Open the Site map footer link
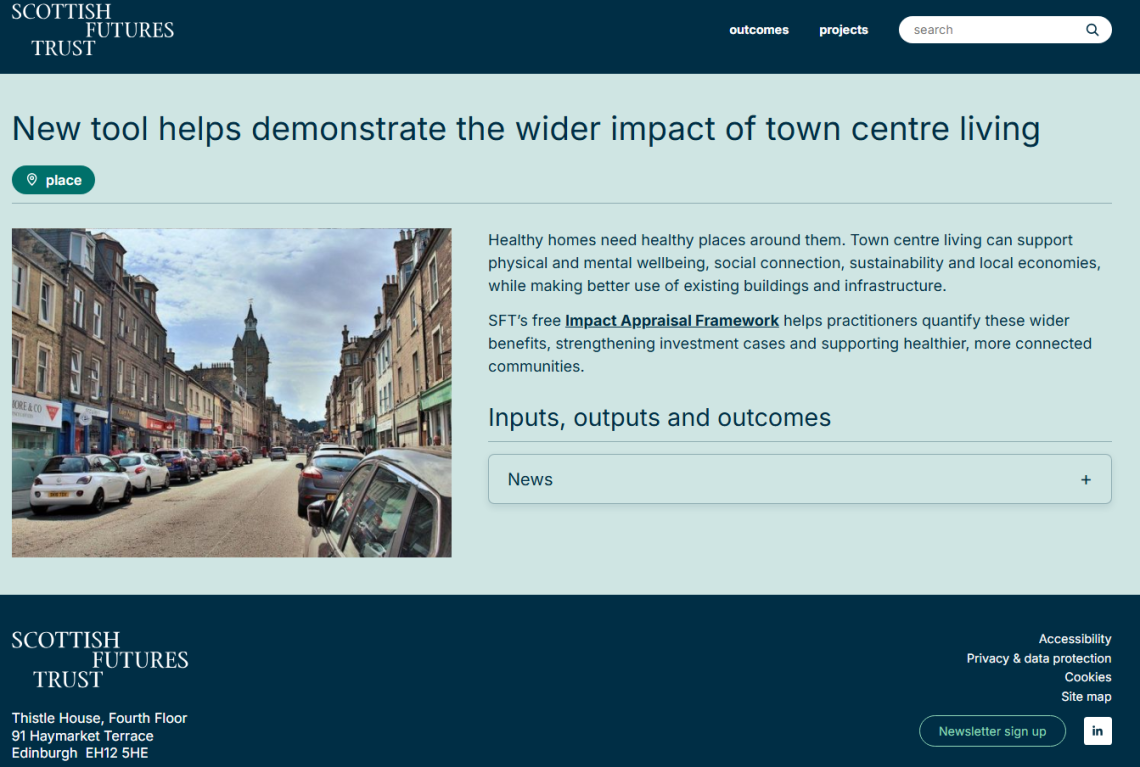This screenshot has width=1140, height=767. point(1086,696)
